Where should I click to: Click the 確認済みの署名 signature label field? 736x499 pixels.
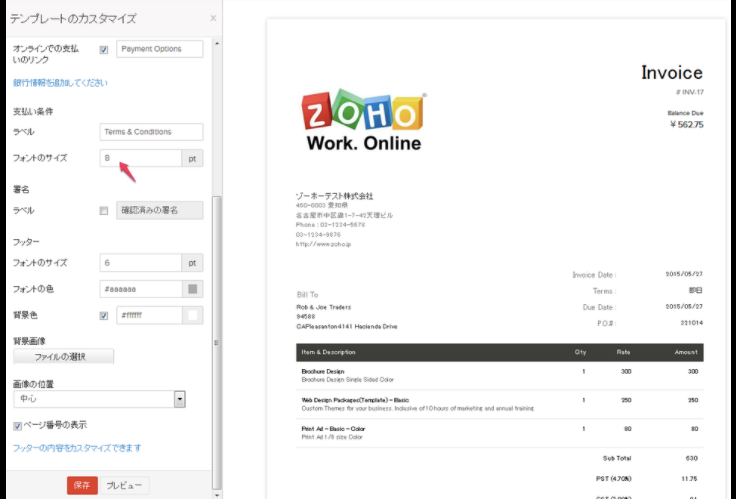(160, 210)
